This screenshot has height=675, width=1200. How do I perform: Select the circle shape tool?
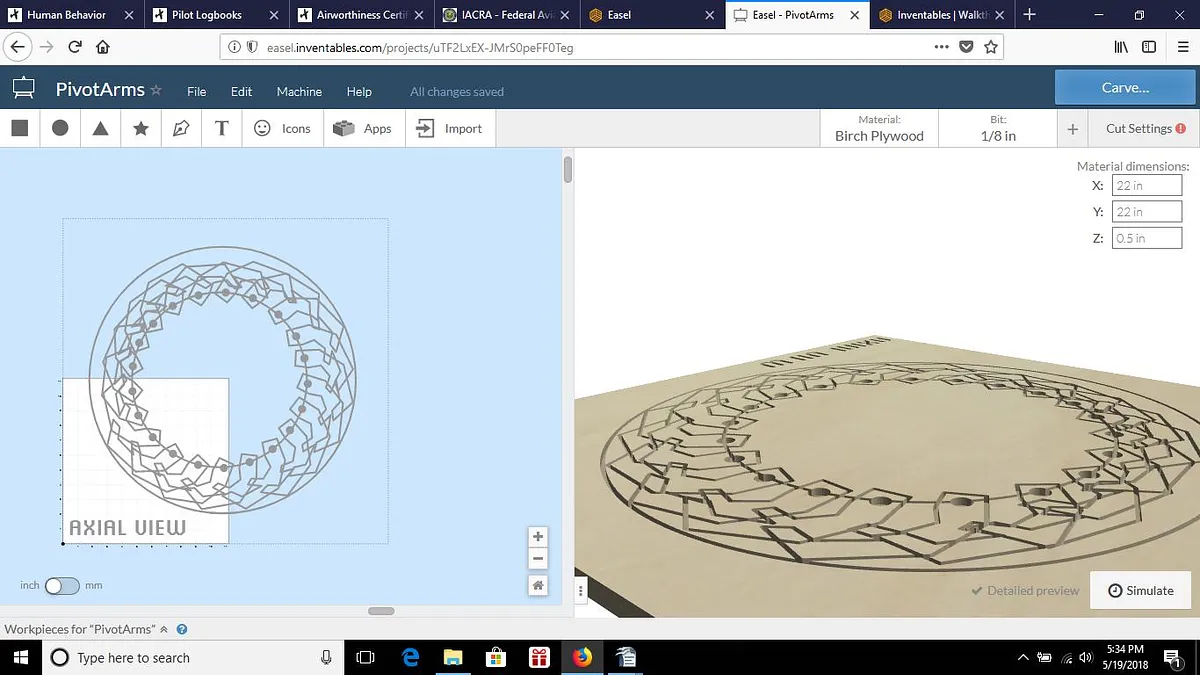pos(60,128)
